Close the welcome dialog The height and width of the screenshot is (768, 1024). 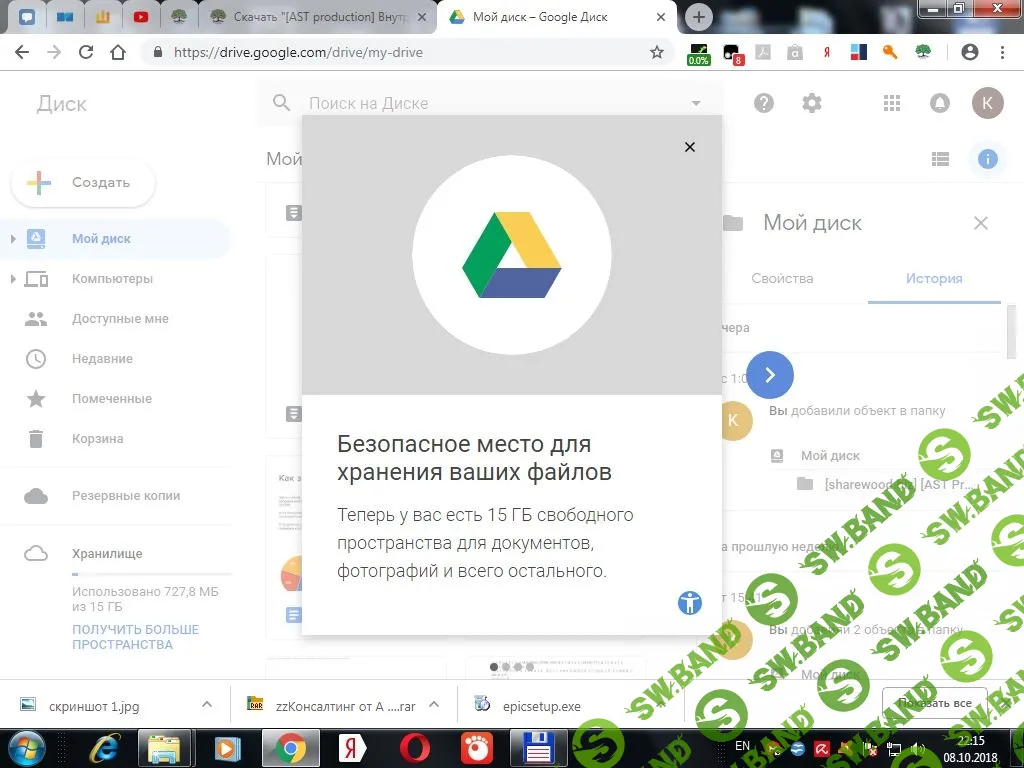pos(689,147)
